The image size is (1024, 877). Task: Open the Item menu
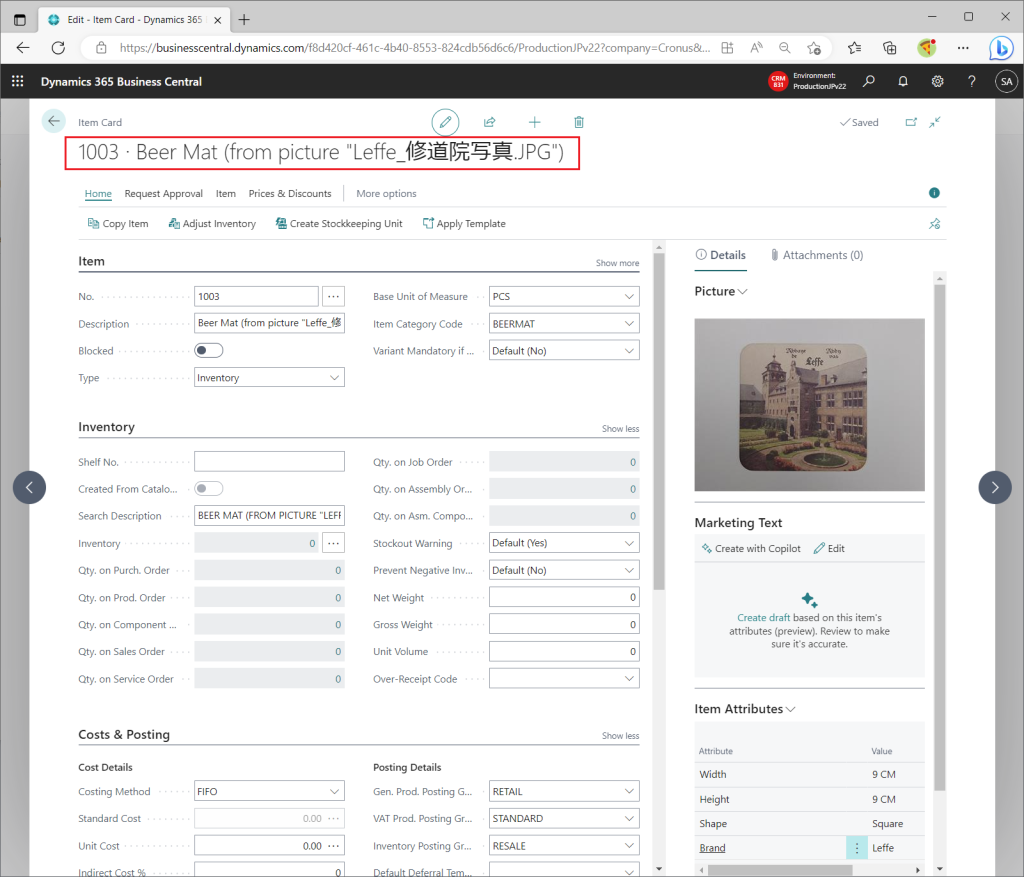225,193
